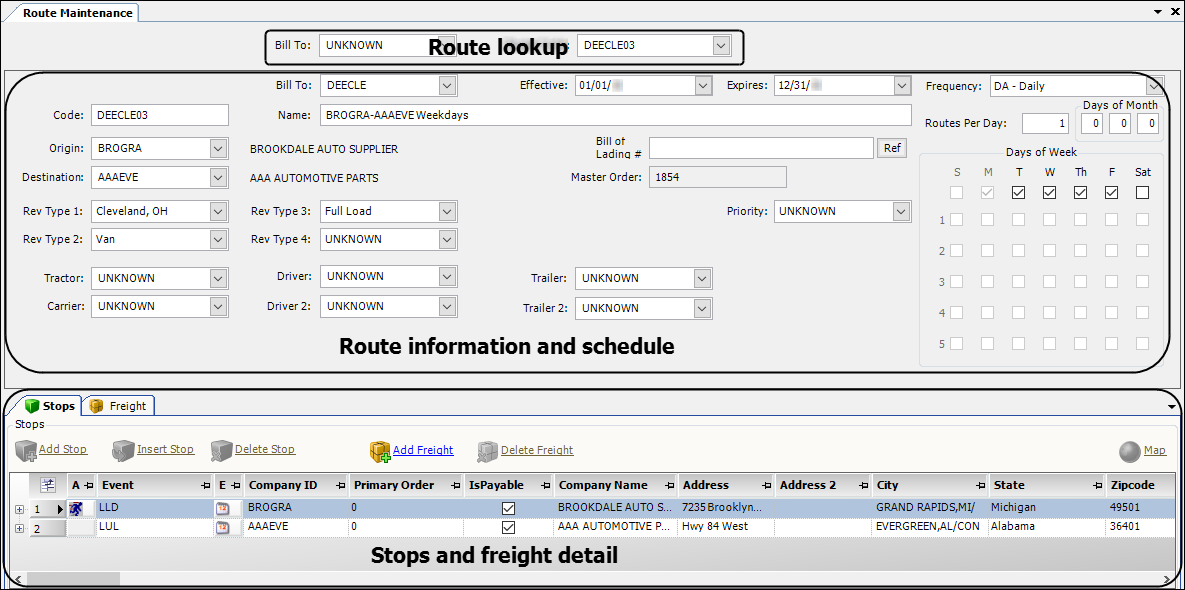
Task: Open the Map globe icon
Action: [1130, 452]
